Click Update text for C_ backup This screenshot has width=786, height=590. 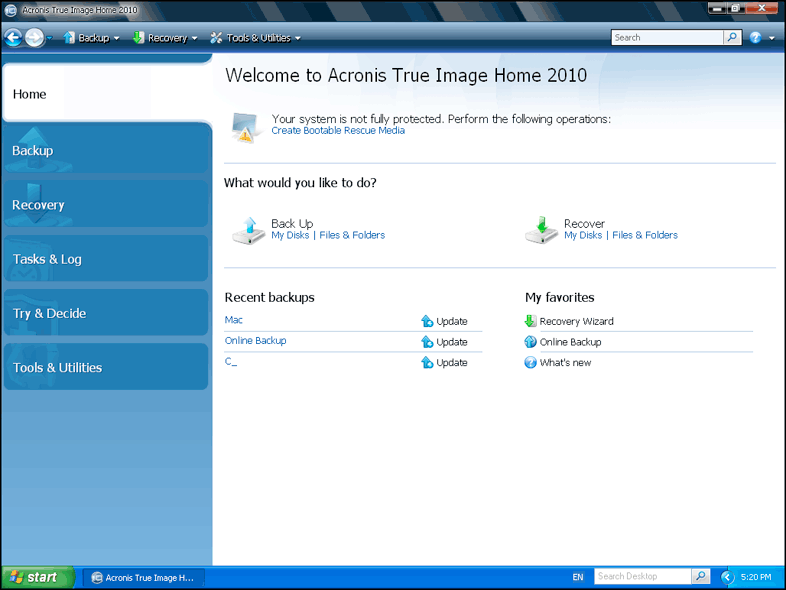452,362
